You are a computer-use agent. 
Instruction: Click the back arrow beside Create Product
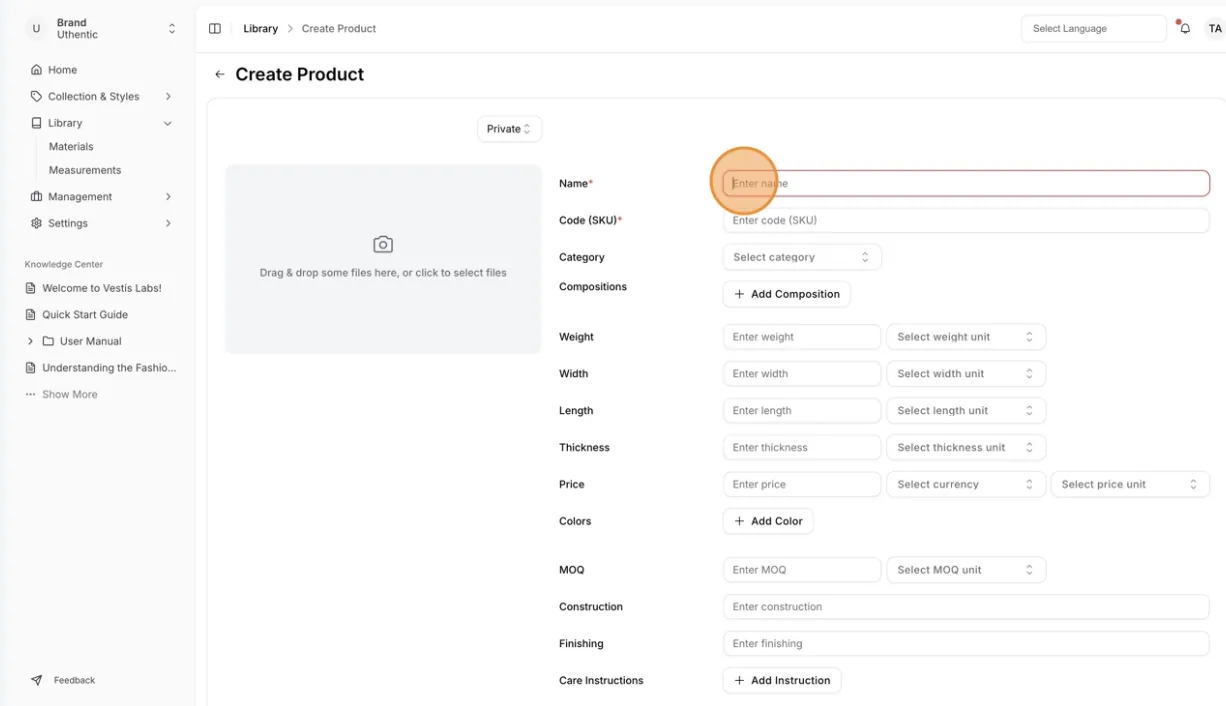(220, 75)
